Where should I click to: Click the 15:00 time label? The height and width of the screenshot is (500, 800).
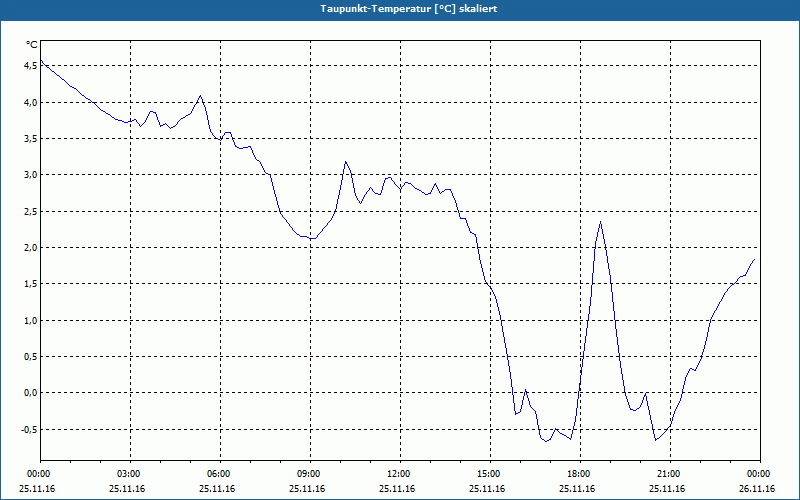point(490,474)
